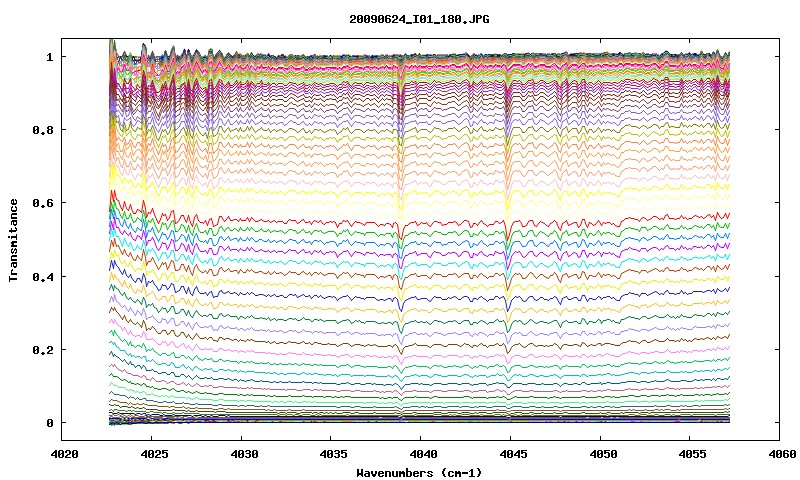Click the x-axis tick label 4055
This screenshot has width=800, height=480.
[x=692, y=453]
